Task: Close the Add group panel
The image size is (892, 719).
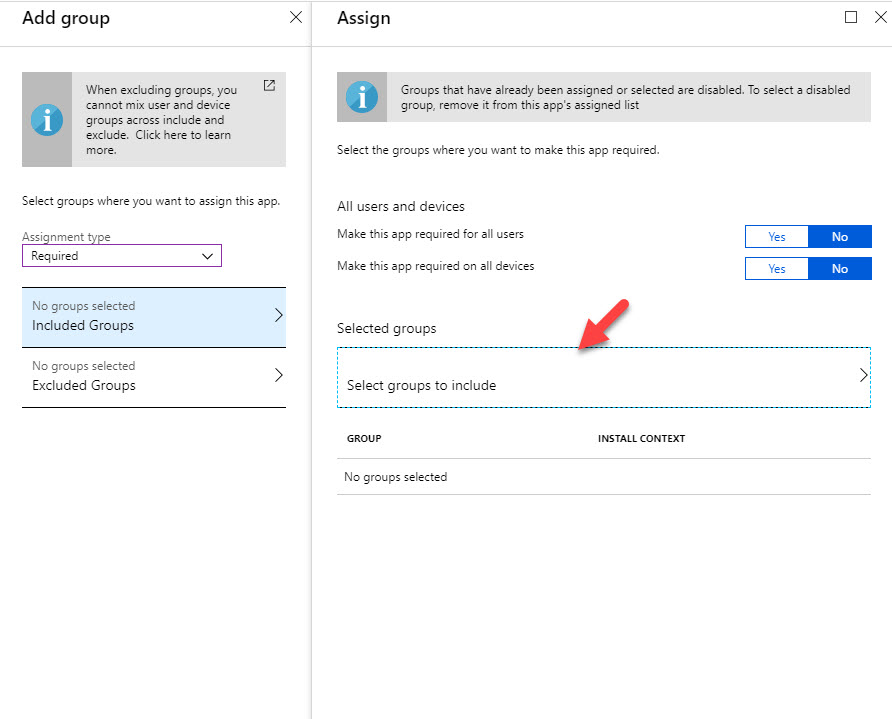Action: pos(296,17)
